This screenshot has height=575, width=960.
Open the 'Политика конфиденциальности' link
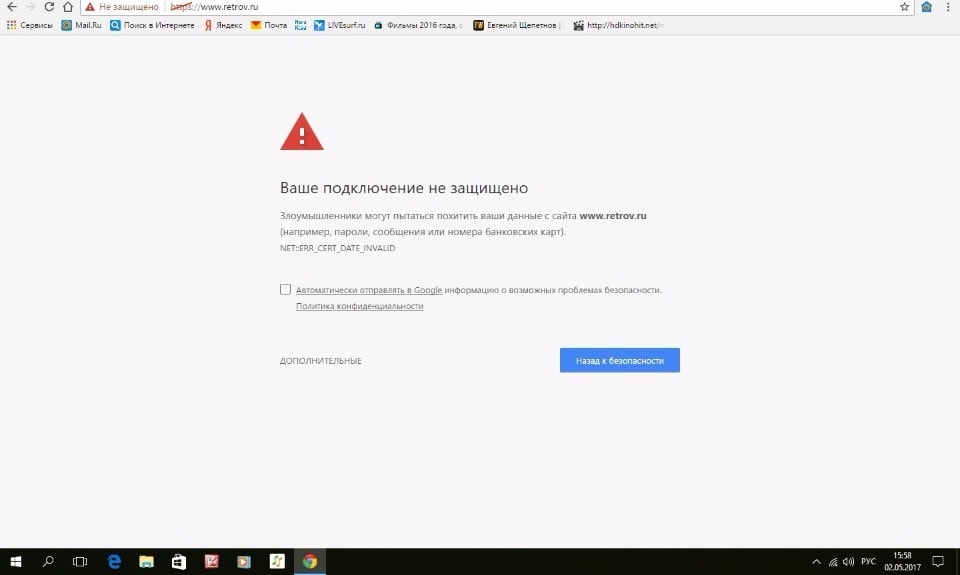359,306
